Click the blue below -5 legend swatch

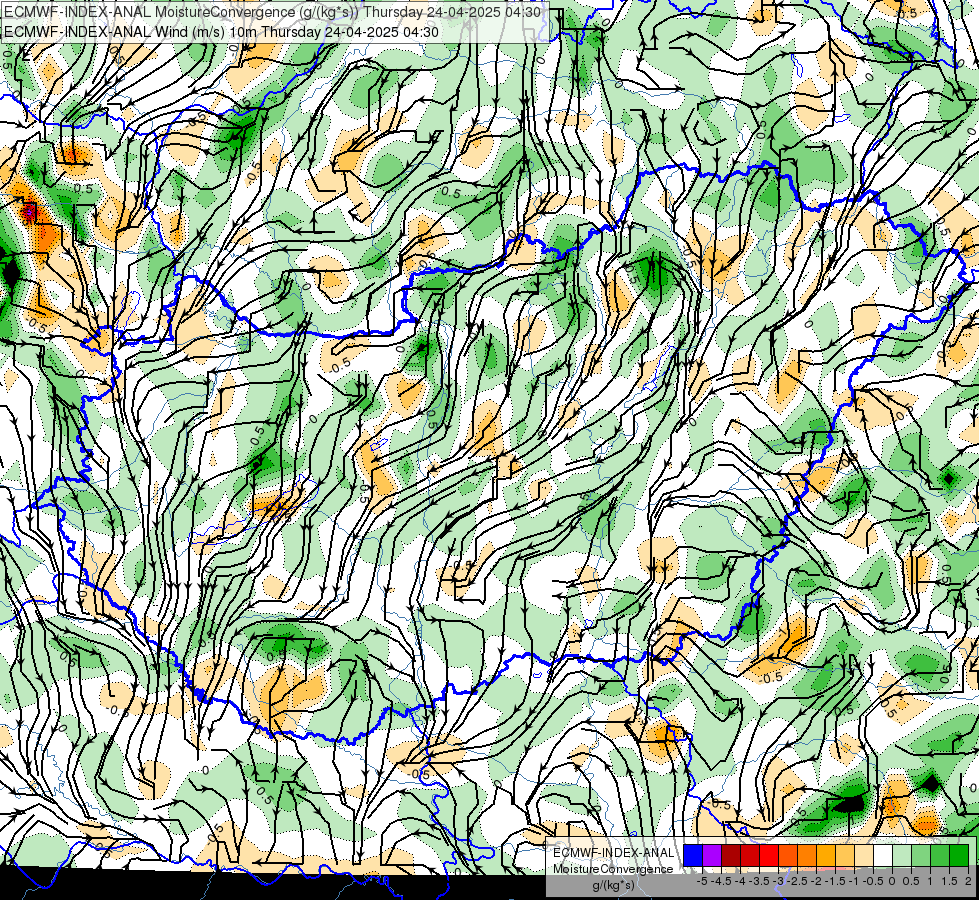[x=693, y=855]
